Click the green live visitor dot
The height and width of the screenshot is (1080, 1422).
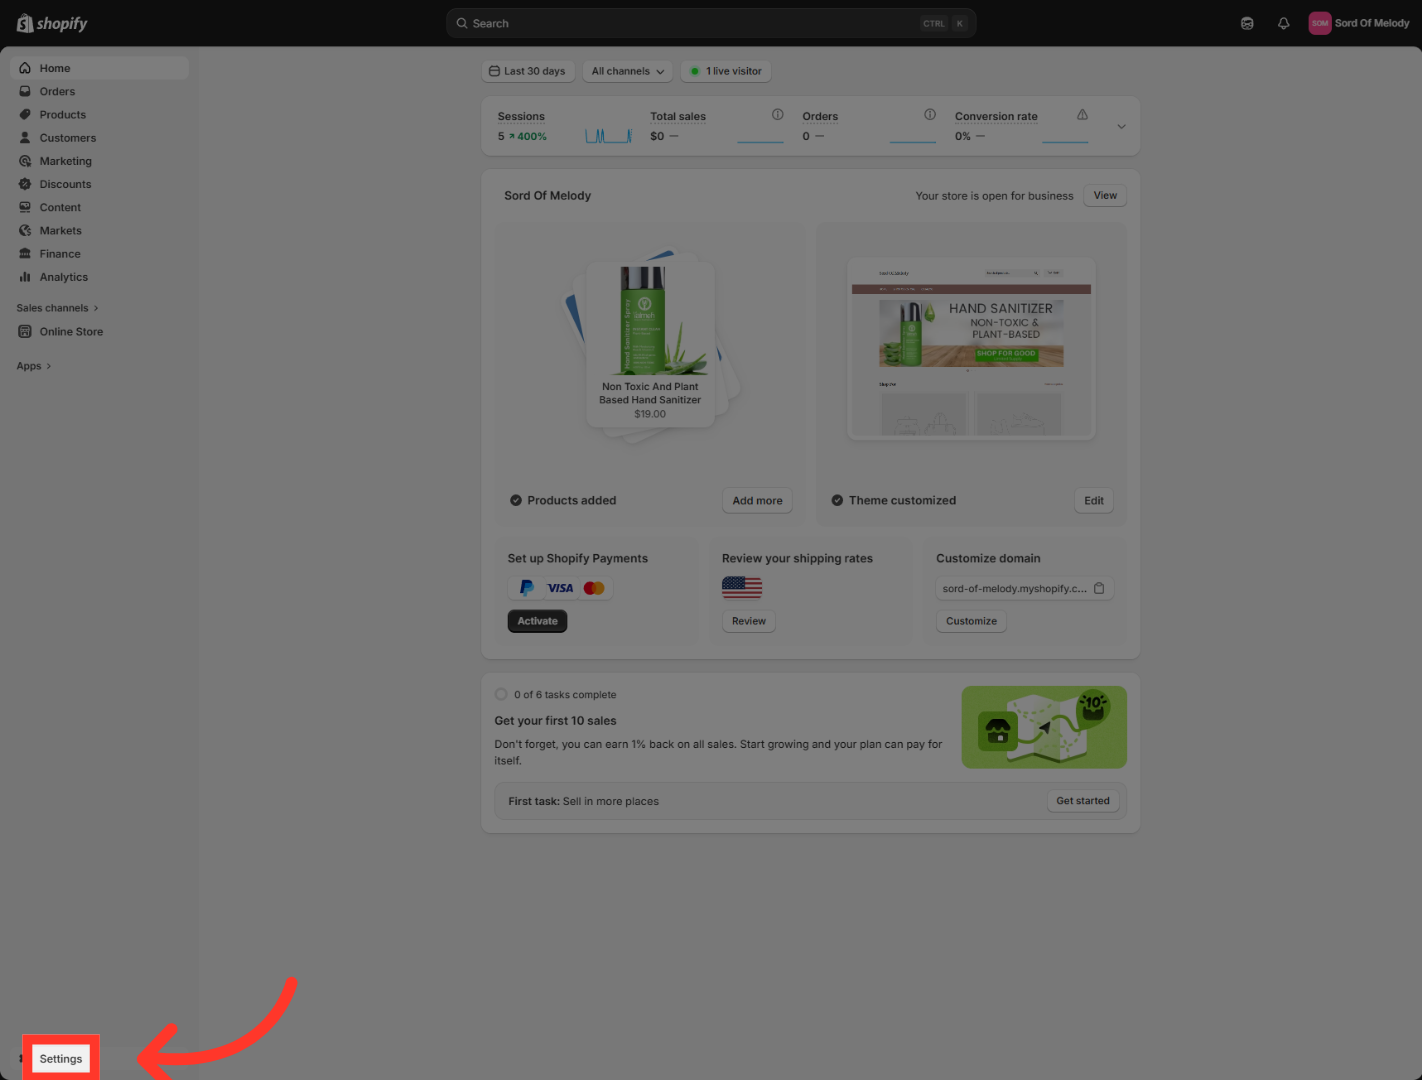tap(695, 71)
